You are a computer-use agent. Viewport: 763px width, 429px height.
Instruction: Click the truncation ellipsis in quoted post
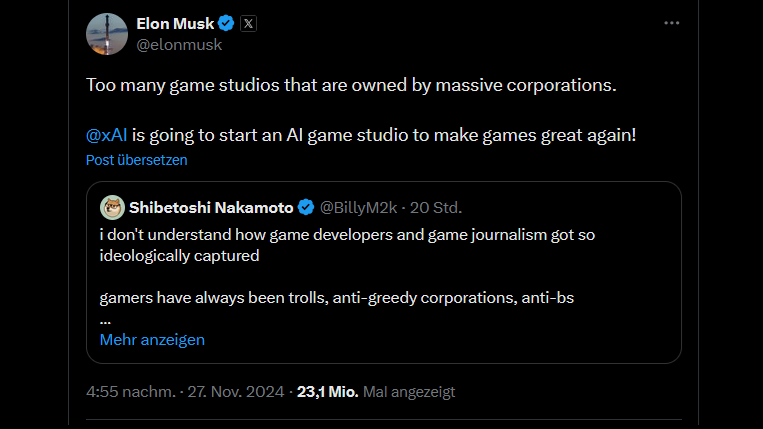click(x=105, y=319)
